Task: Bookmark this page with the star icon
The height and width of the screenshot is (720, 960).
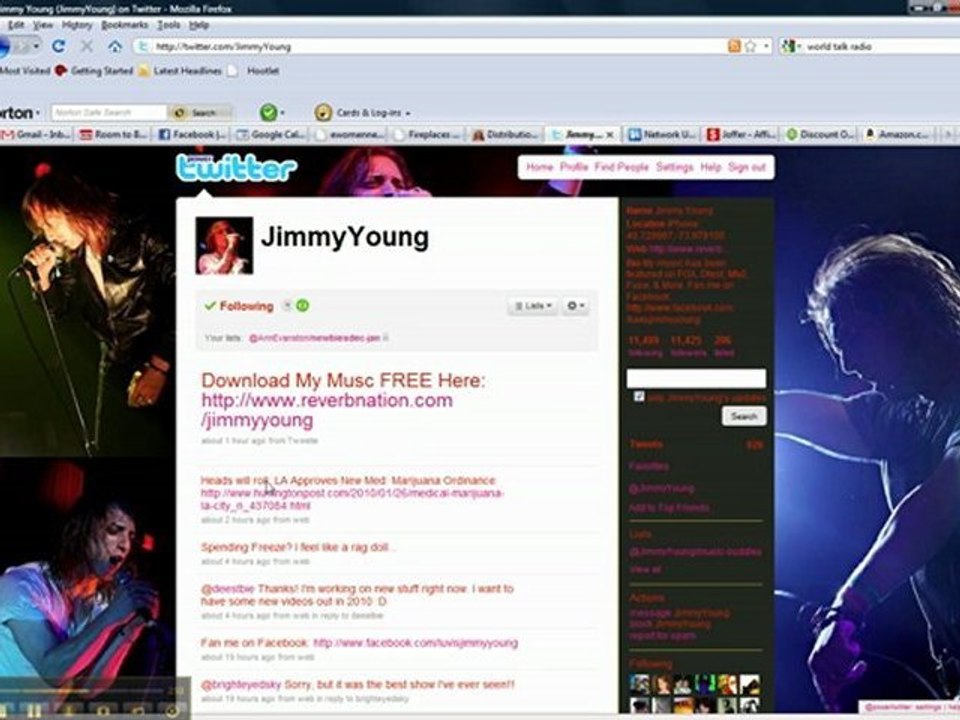Action: tap(750, 46)
